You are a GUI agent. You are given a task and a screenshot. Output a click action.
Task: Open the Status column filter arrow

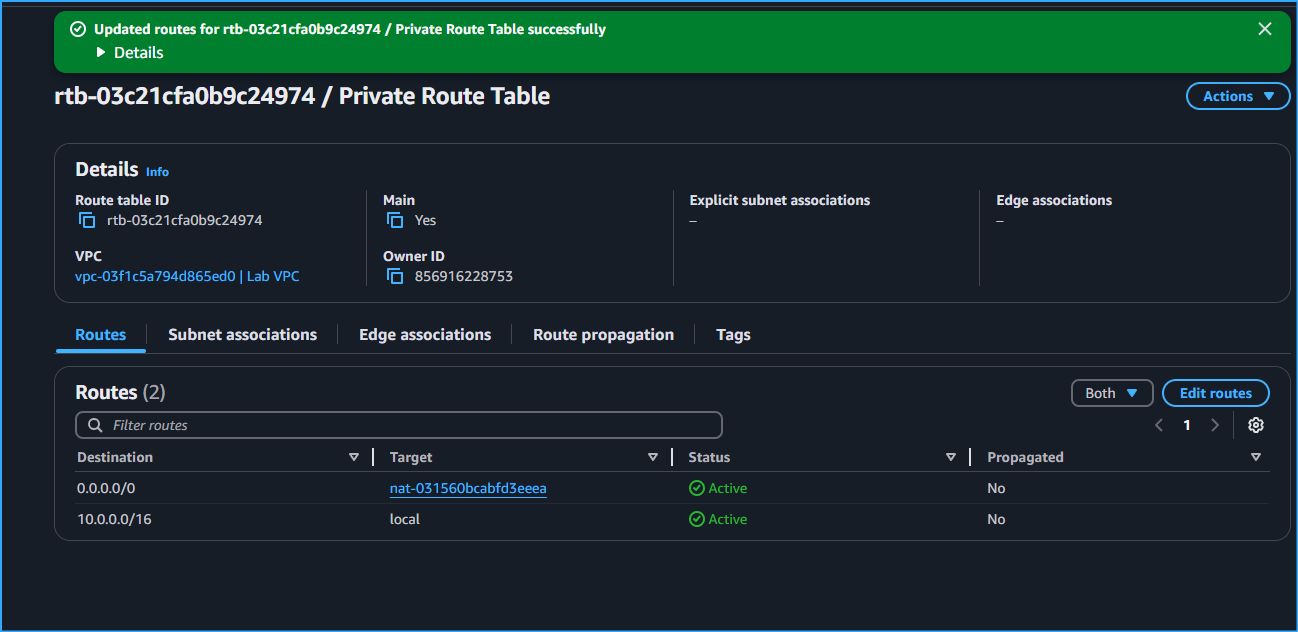point(950,456)
